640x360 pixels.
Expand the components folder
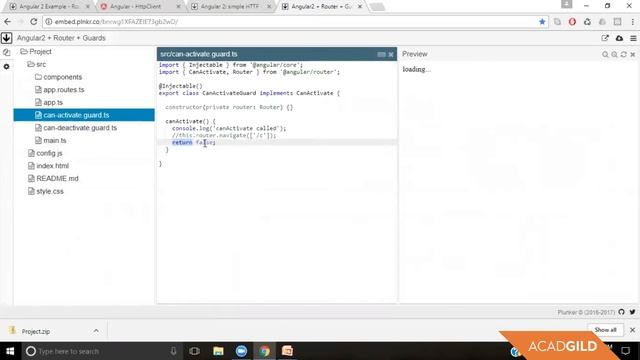coord(58,77)
